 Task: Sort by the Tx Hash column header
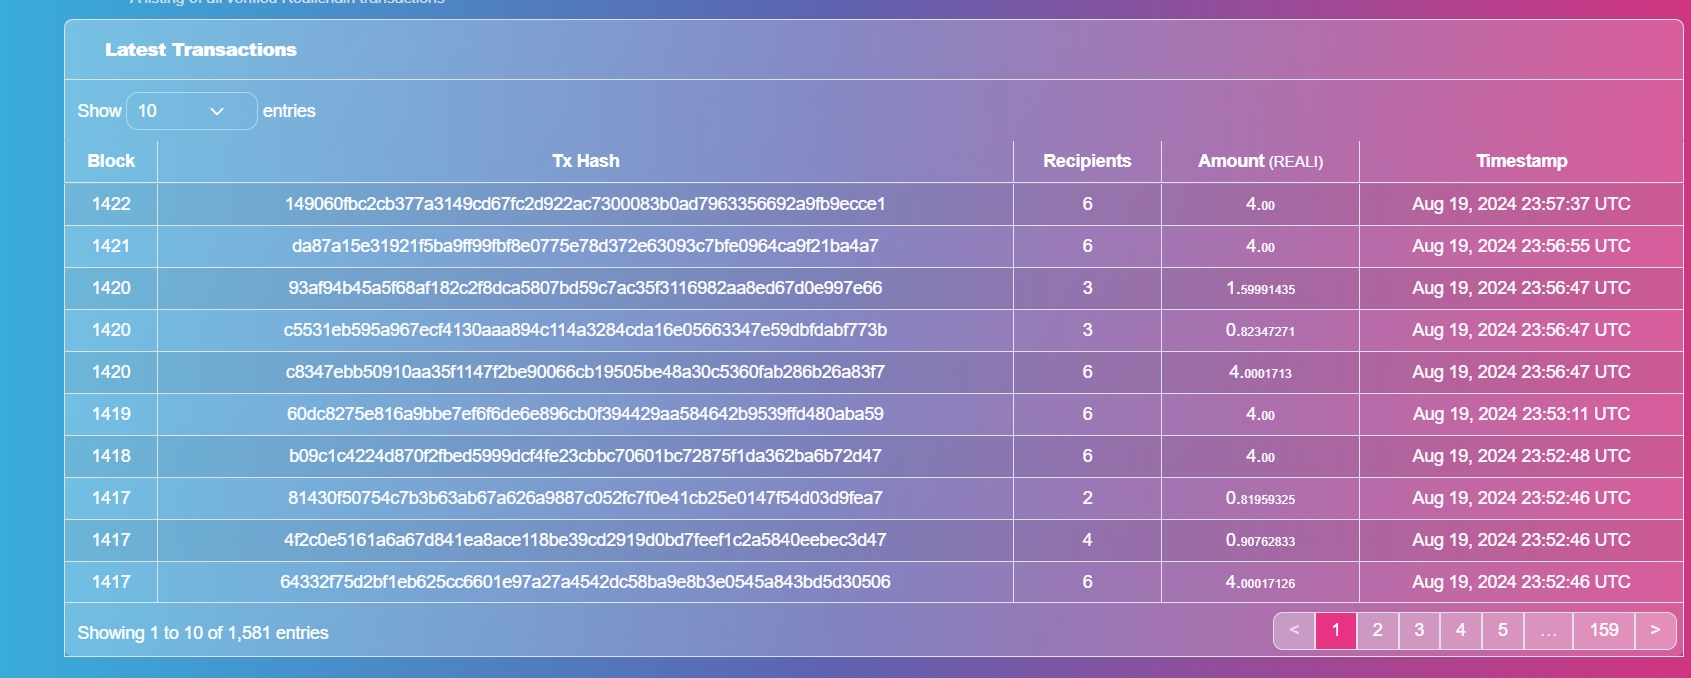[x=586, y=161]
